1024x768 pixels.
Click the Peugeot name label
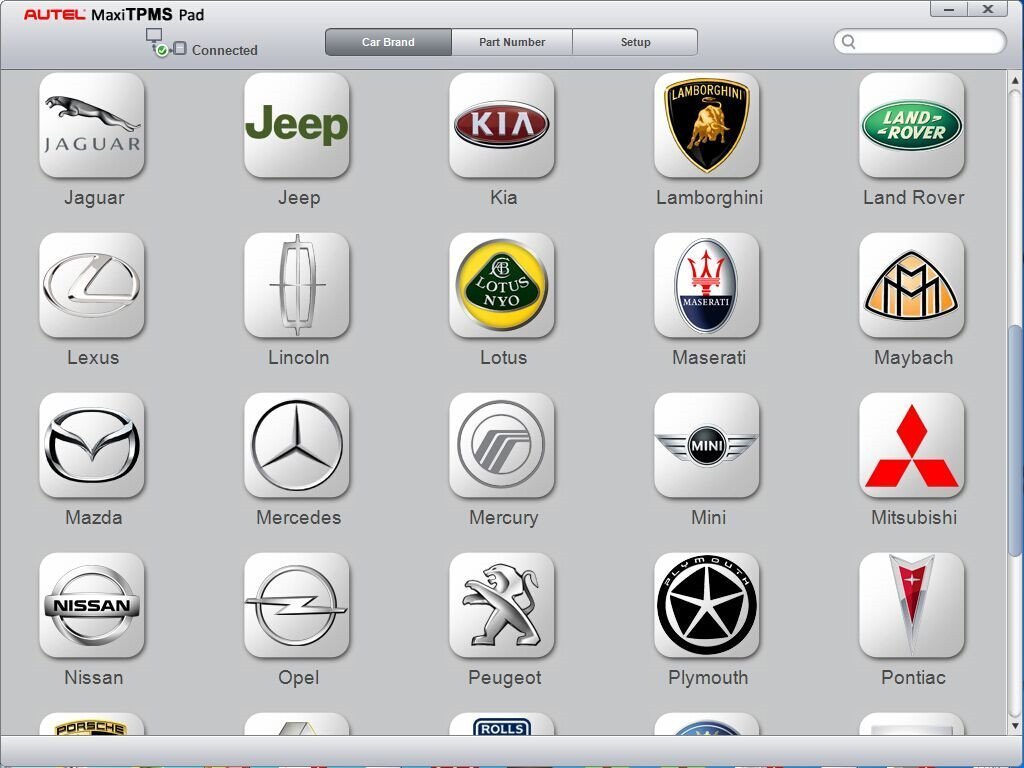pos(505,677)
